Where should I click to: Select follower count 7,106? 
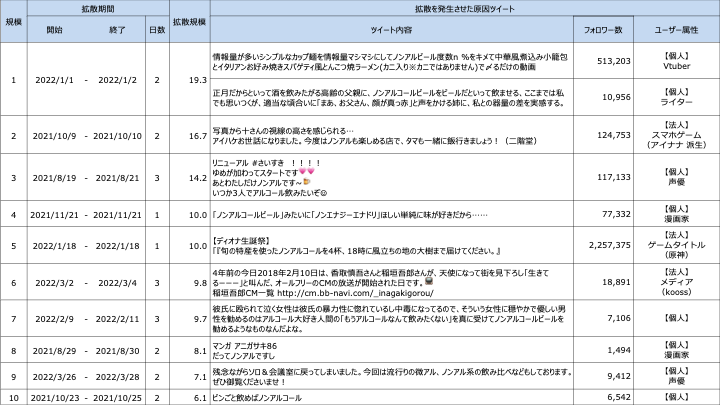point(619,318)
